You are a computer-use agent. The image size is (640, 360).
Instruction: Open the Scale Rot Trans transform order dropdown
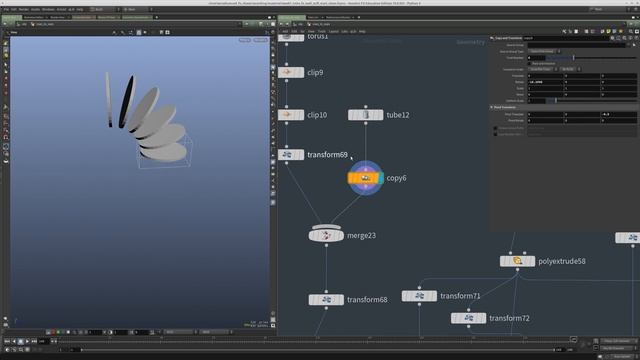pos(543,69)
